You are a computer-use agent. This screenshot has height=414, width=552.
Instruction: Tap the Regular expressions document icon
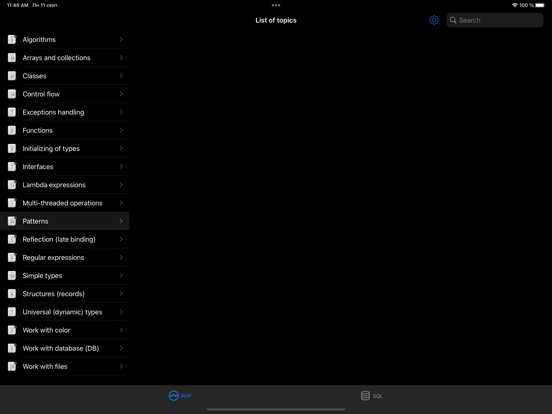tap(12, 257)
